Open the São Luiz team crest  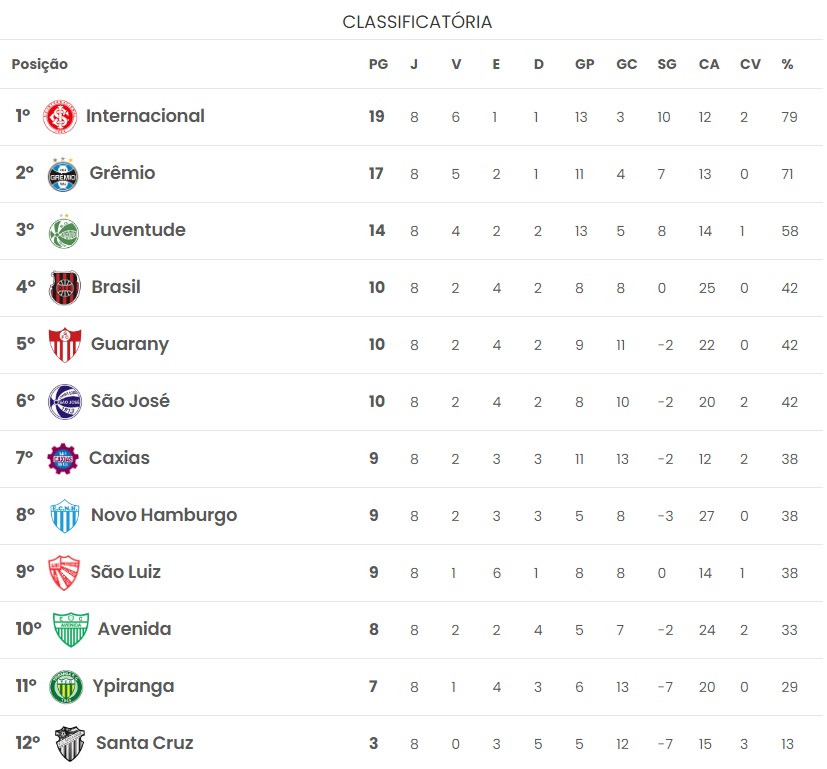(x=64, y=572)
